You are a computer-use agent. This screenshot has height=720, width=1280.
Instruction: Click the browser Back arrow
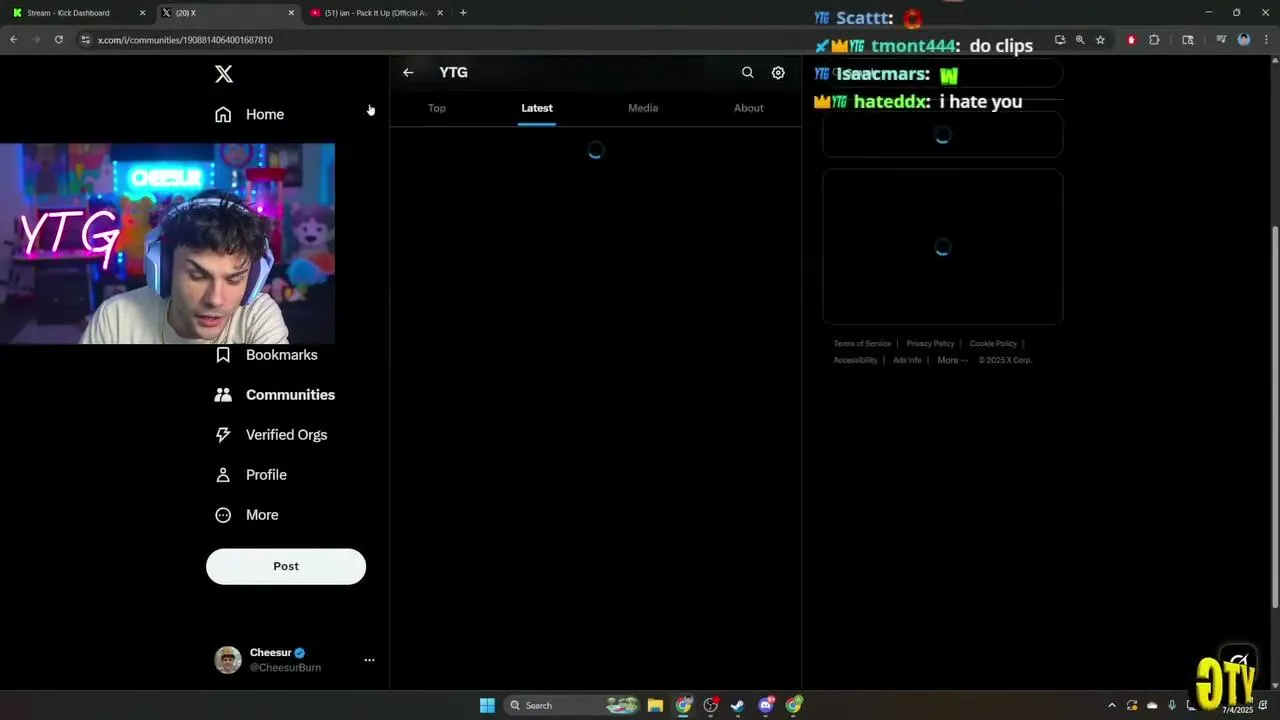[x=14, y=40]
